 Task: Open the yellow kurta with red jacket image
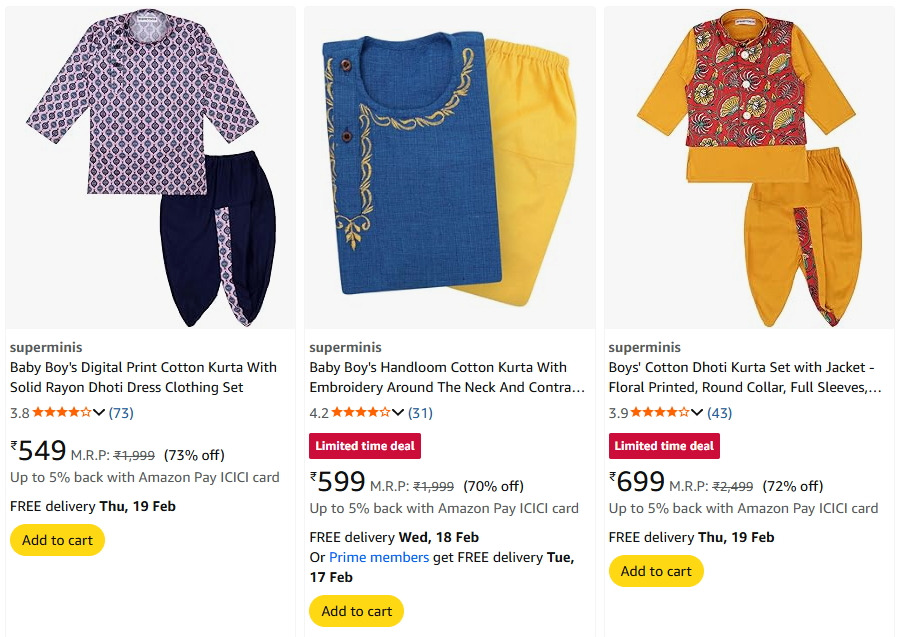(x=749, y=168)
